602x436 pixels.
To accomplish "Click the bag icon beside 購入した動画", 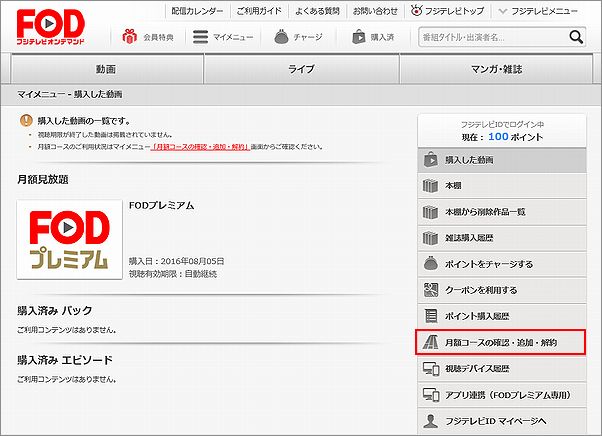I will [x=431, y=160].
